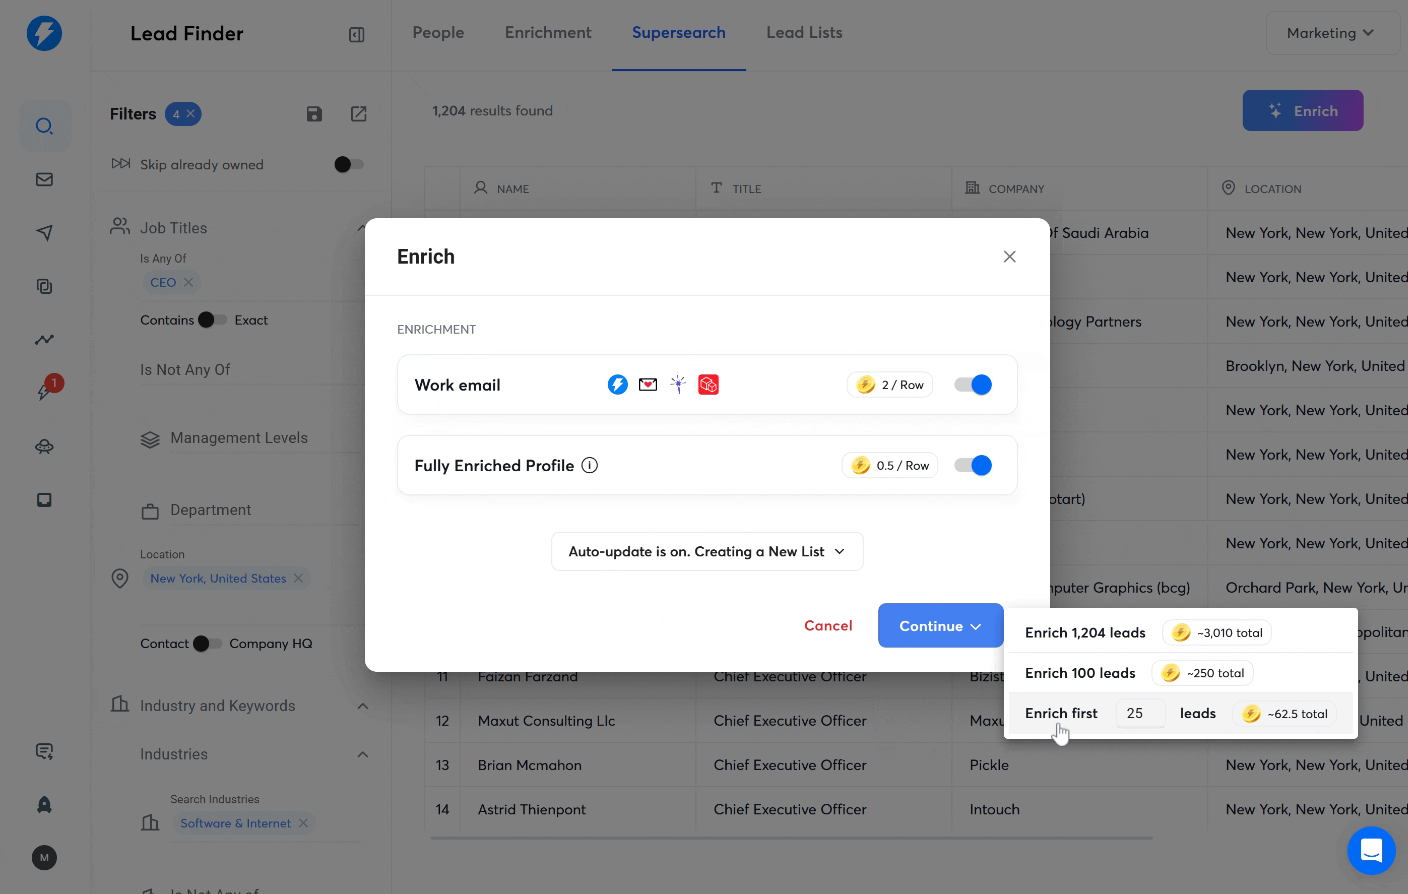The height and width of the screenshot is (894, 1408).
Task: Select the paper plane send icon in sidebar
Action: tap(44, 232)
